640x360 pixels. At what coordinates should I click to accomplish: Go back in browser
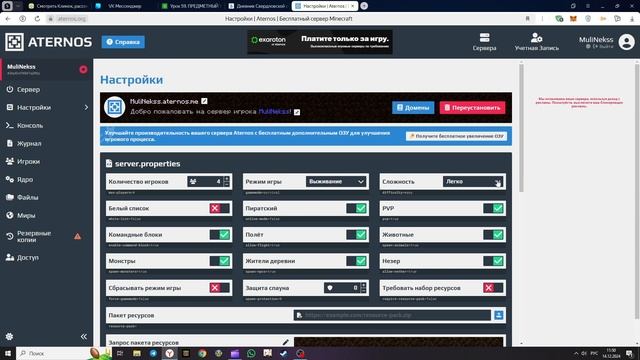click(8, 19)
